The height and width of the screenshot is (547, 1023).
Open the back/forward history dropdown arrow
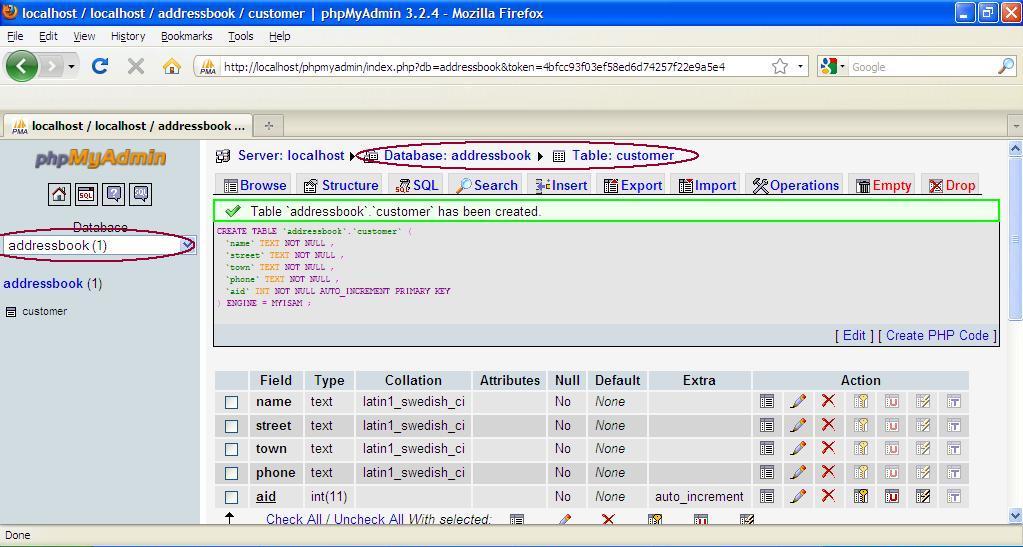pos(70,67)
